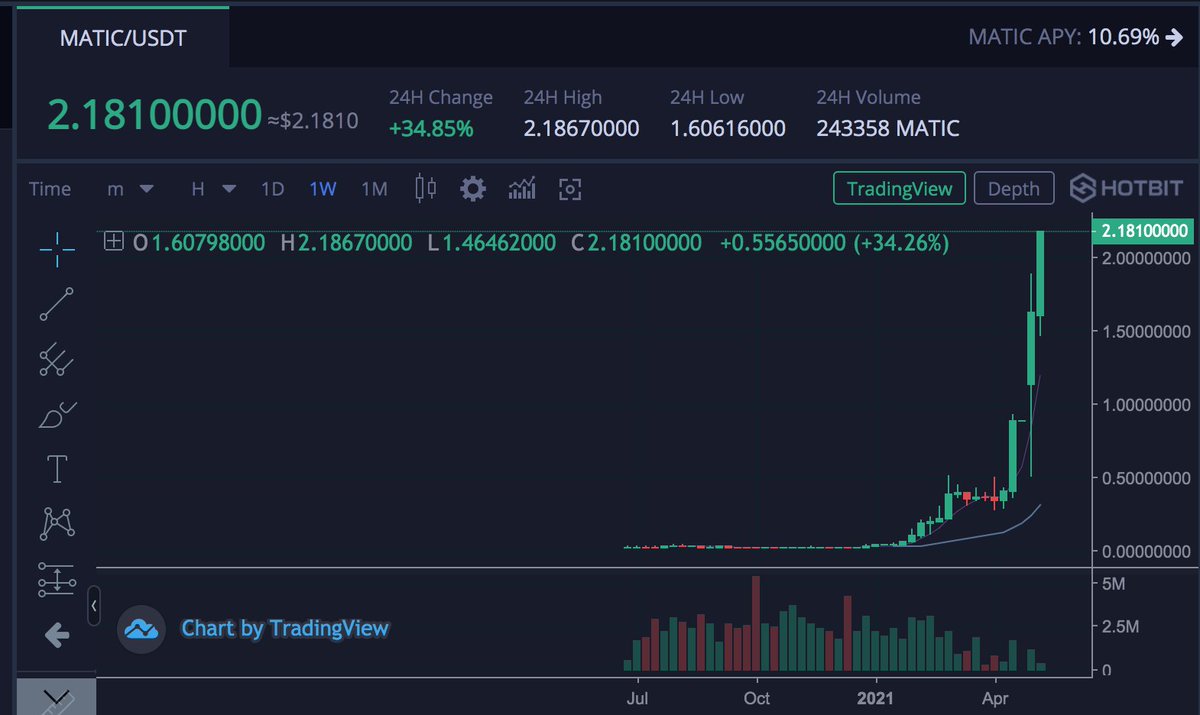Open the minutes interval dropdown
Screen dimensions: 1200x715
pos(130,188)
